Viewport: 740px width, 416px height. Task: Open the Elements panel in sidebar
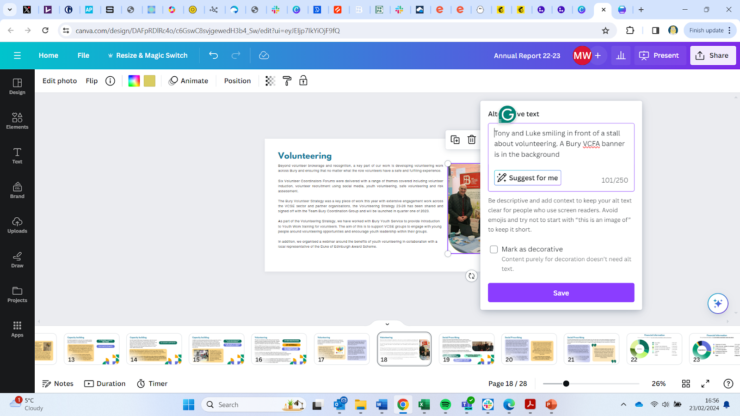[17, 121]
